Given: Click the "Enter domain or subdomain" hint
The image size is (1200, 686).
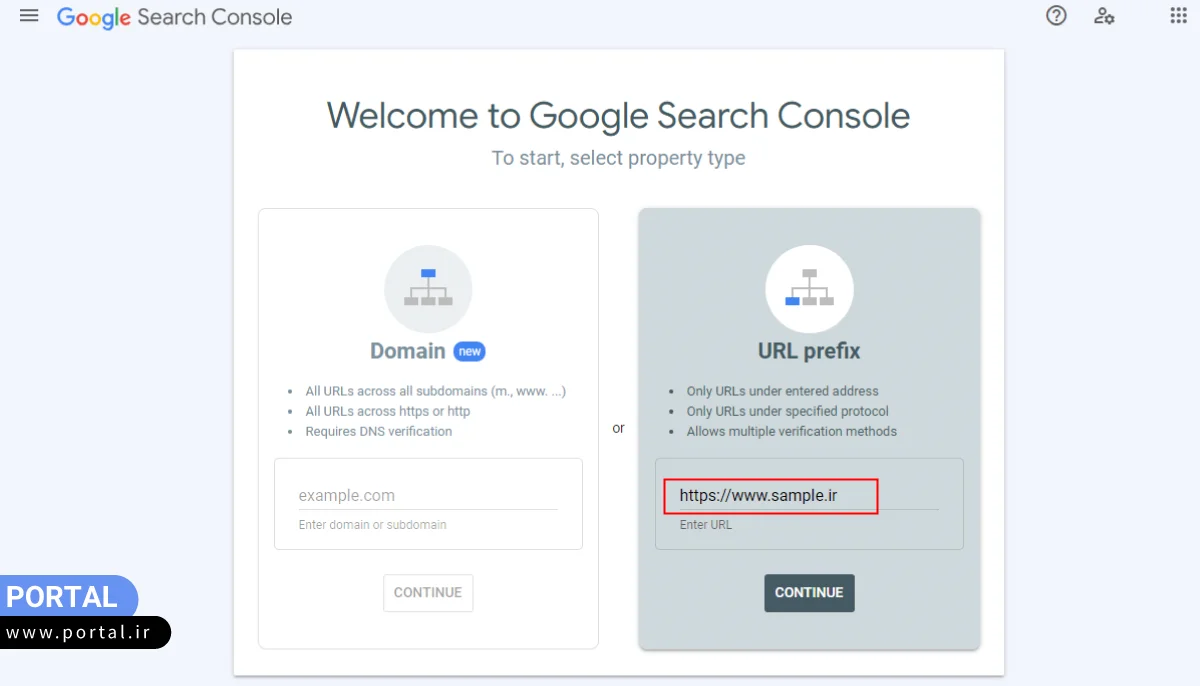Looking at the screenshot, I should point(372,525).
